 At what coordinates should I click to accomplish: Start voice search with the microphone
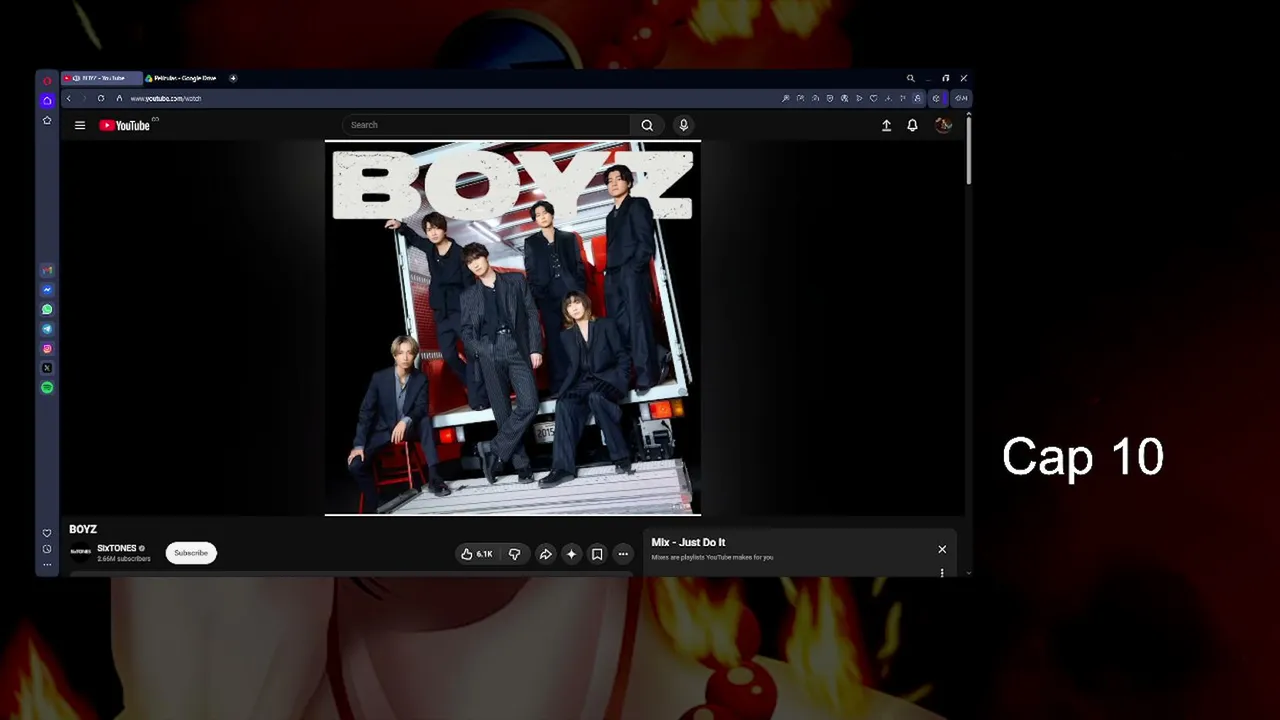[684, 125]
